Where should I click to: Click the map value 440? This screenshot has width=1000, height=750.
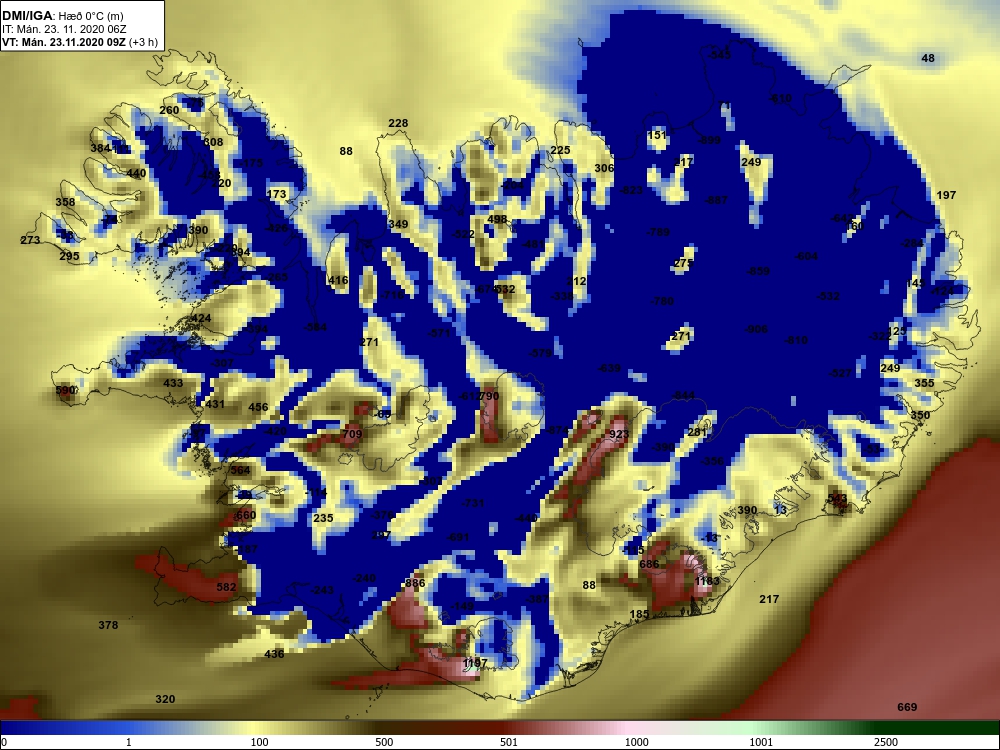click(136, 173)
